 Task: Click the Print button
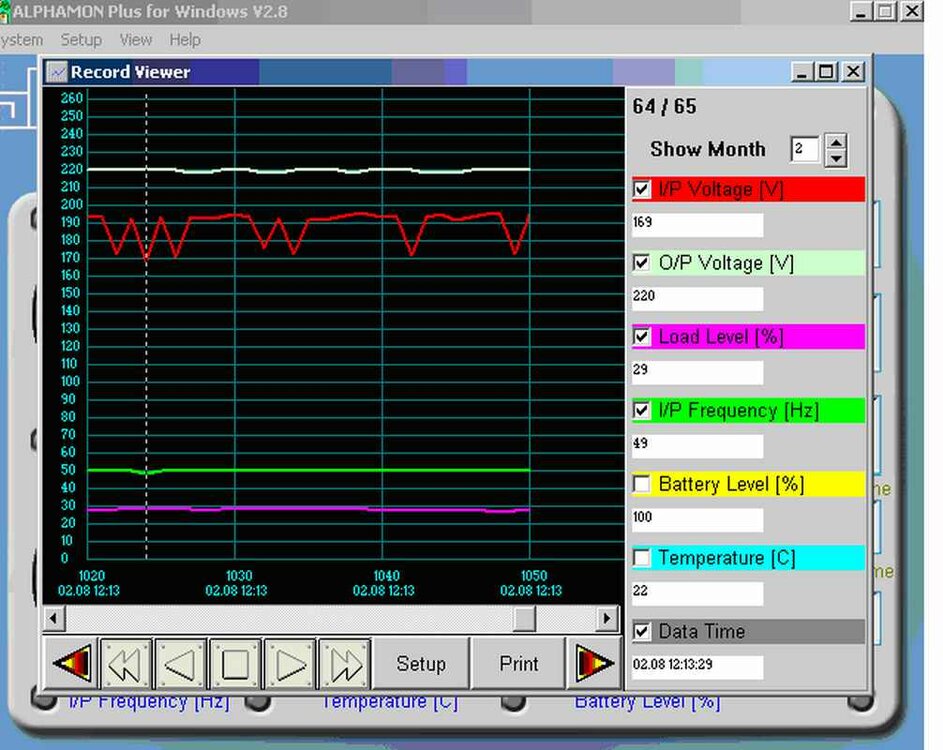(x=518, y=664)
